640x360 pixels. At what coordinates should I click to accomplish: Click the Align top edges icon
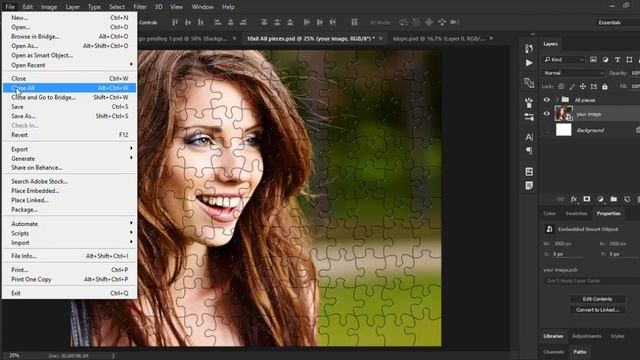click(175, 22)
